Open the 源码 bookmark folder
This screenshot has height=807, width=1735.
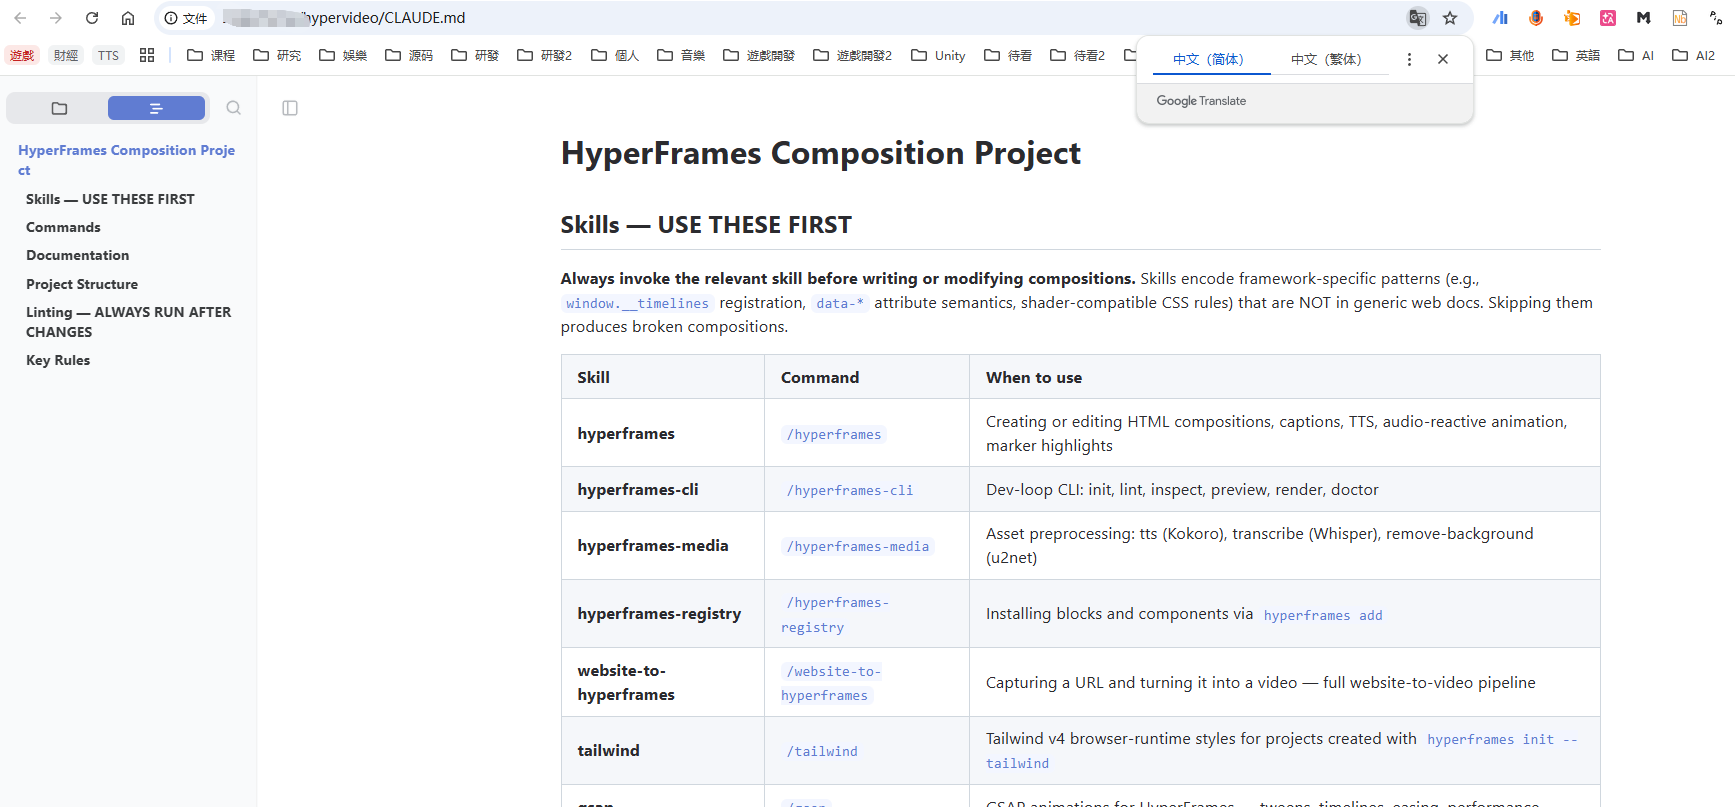click(x=409, y=55)
